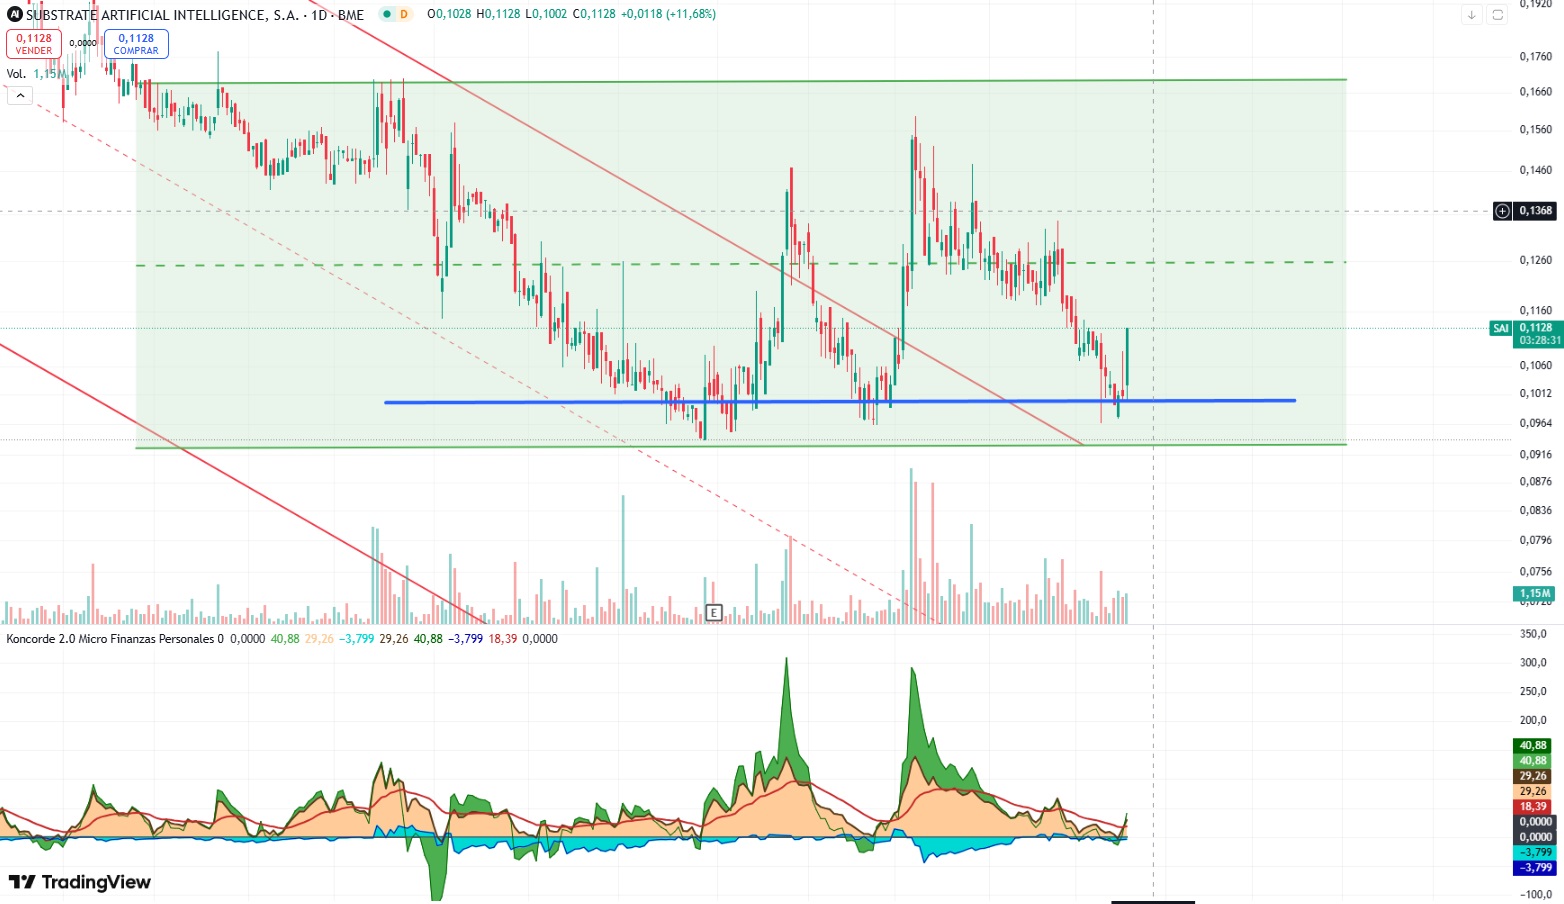
Task: Click the 350,0 indicator axis value
Action: click(1534, 634)
